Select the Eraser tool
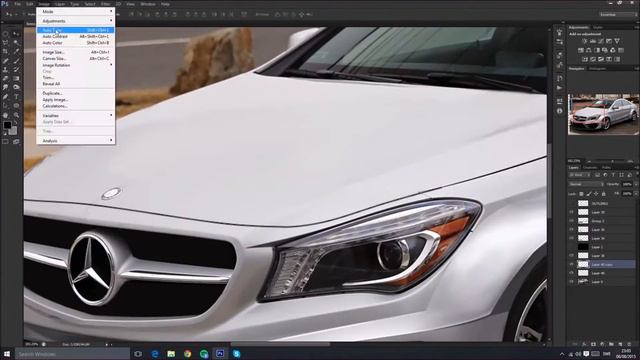This screenshot has height=360, width=640. coord(6,79)
